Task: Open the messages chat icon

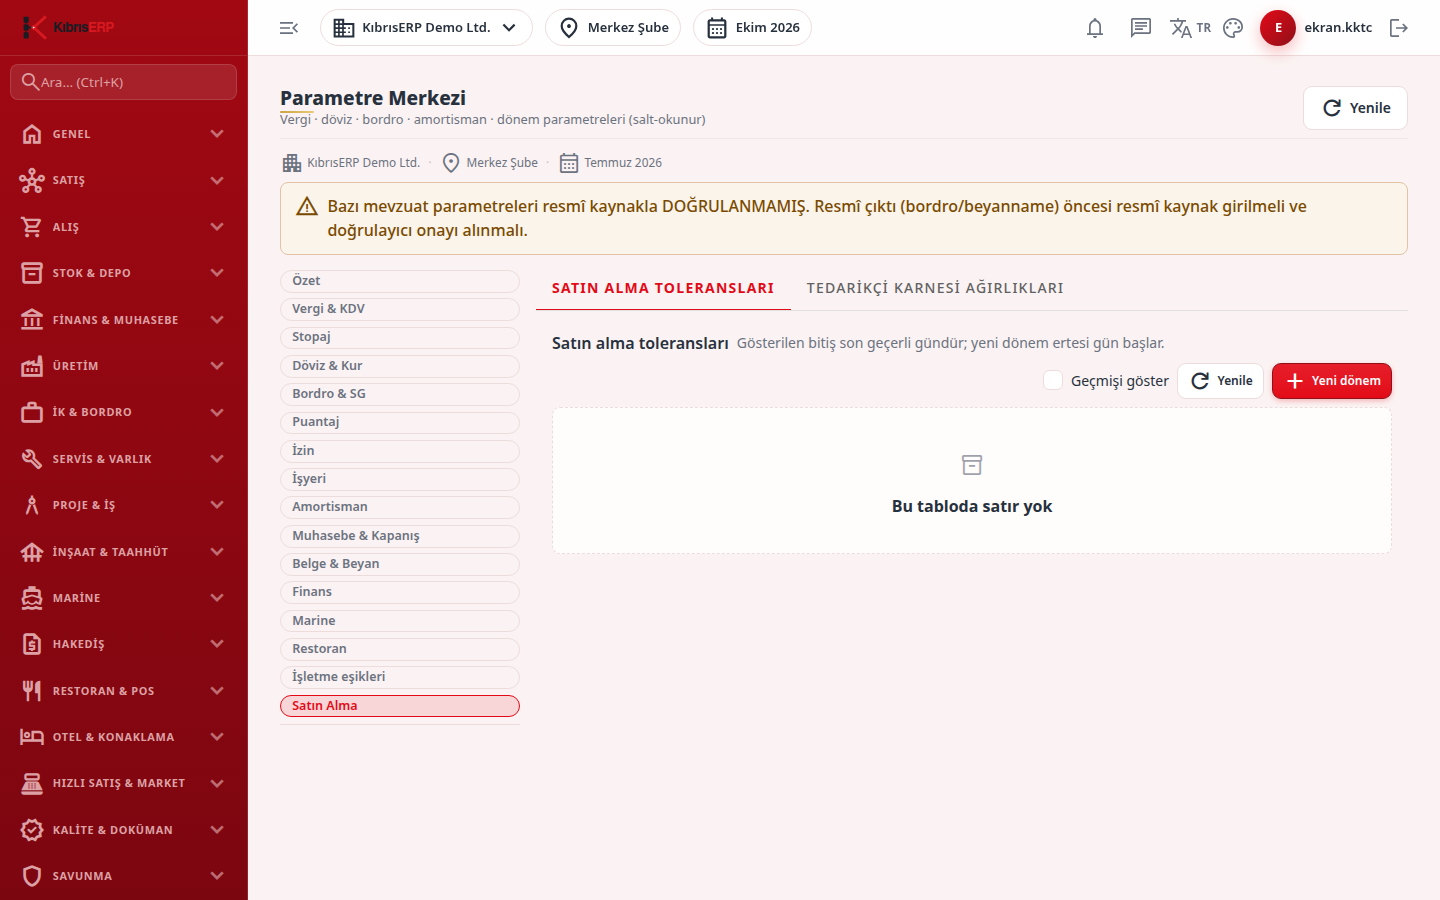Action: 1141,28
